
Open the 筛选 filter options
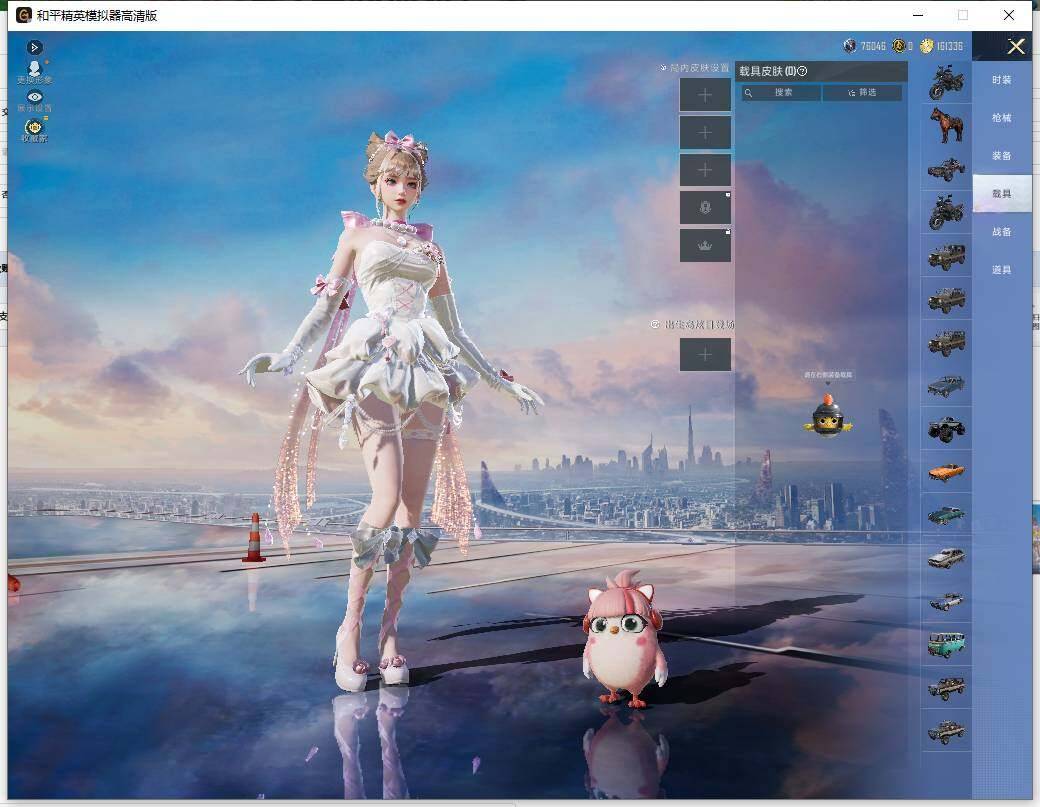(x=862, y=93)
